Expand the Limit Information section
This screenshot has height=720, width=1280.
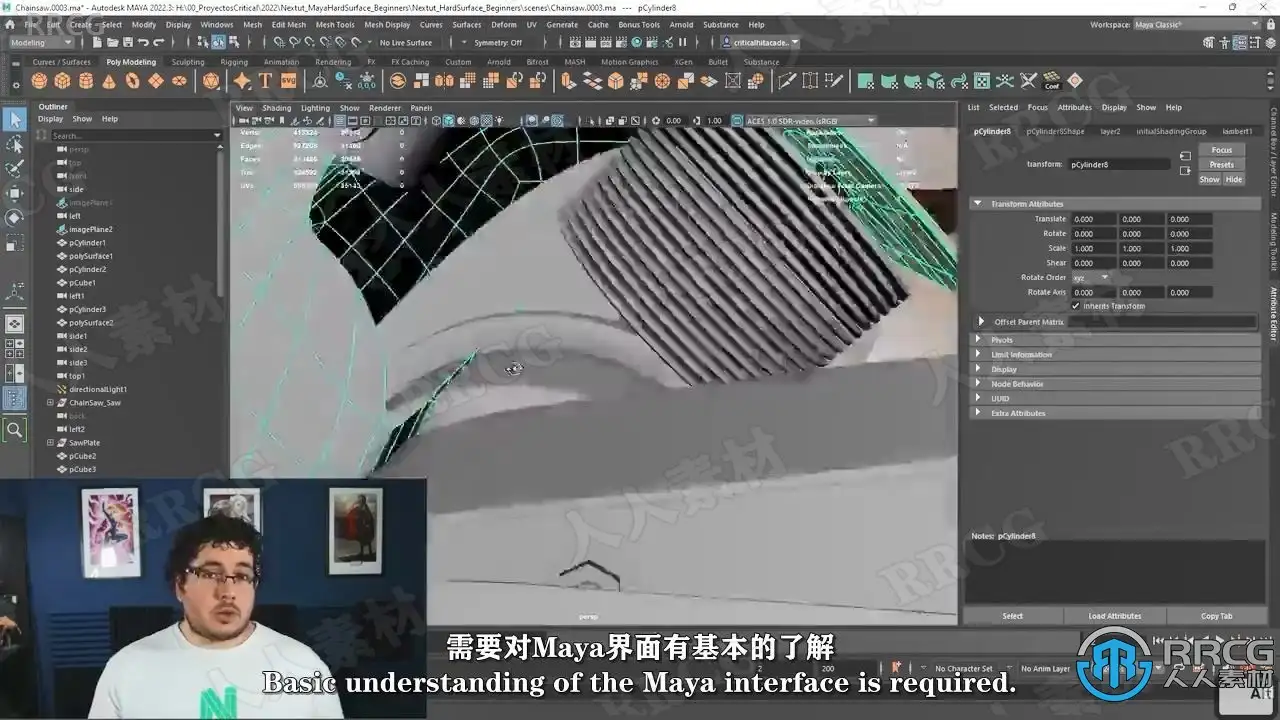(1116, 355)
